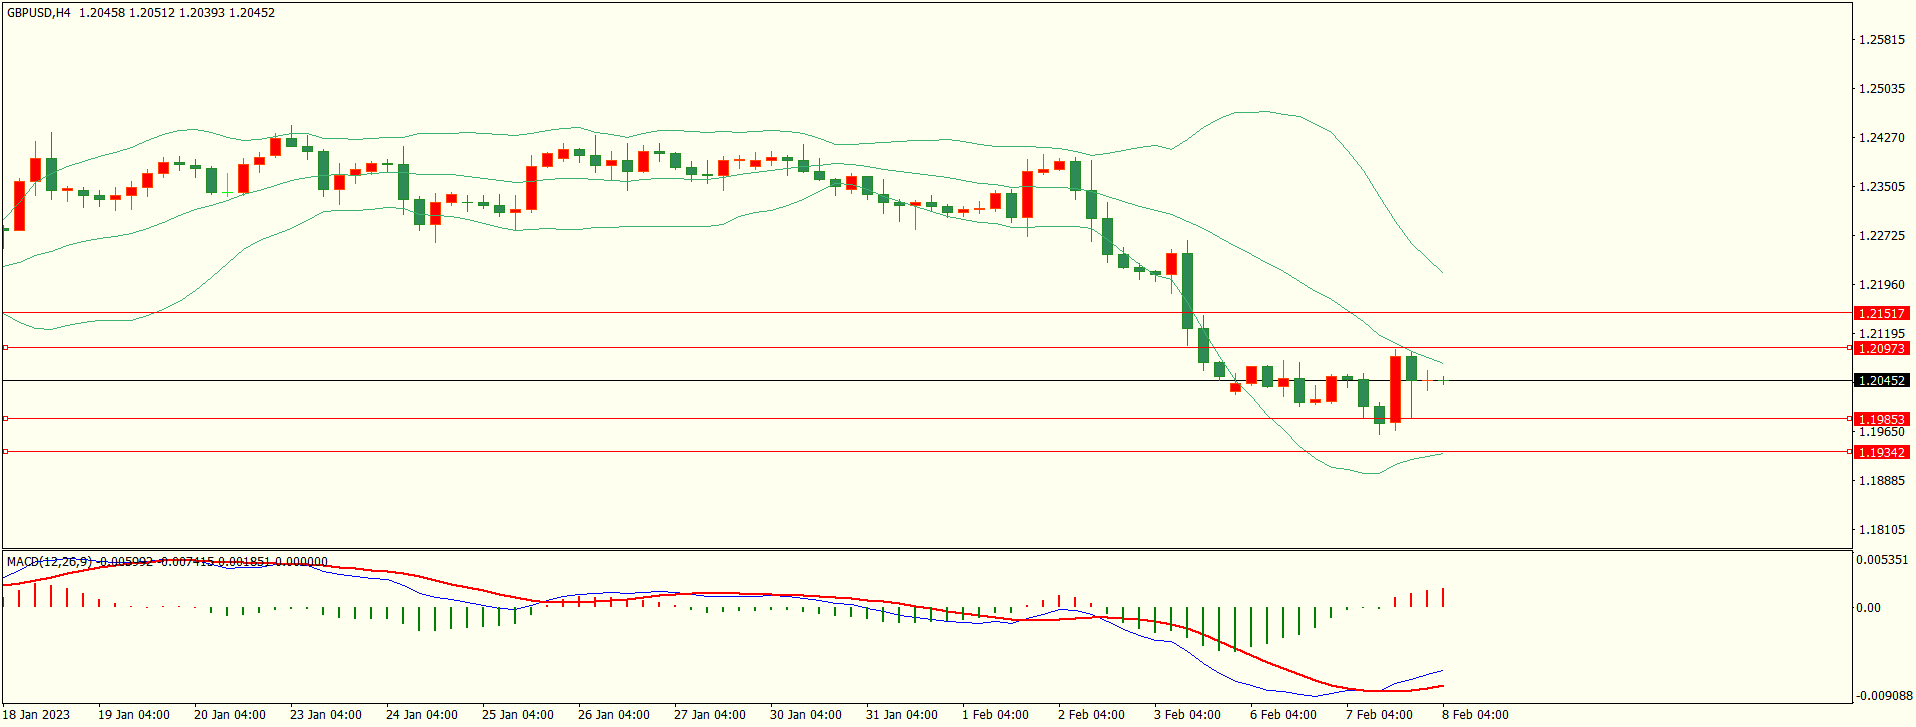Click the current price 1.20452 label
1916x727 pixels.
(1881, 381)
